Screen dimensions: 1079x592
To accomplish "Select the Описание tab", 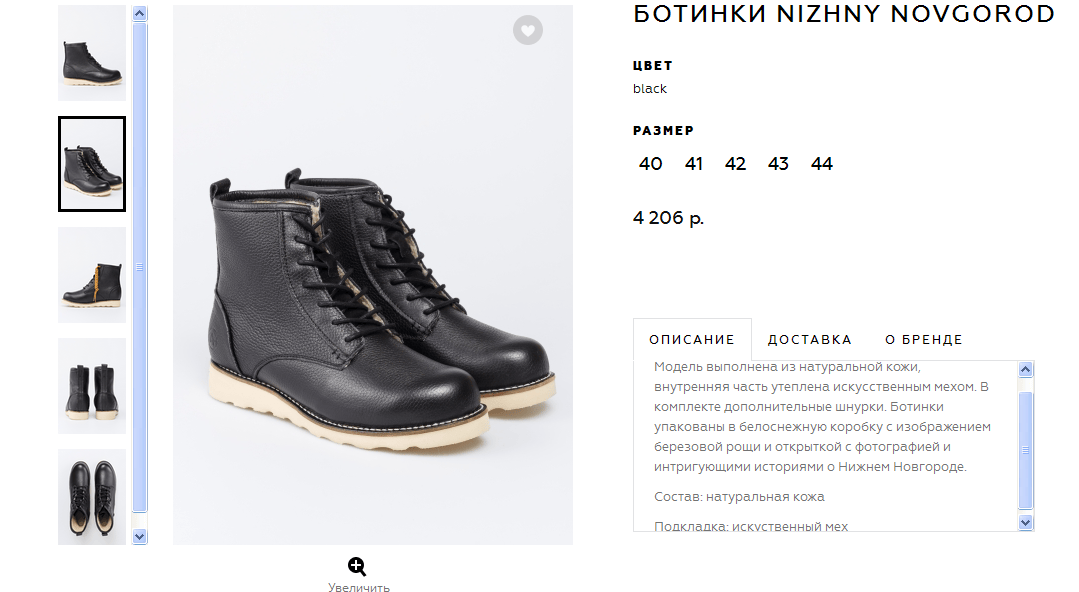I will click(x=692, y=339).
